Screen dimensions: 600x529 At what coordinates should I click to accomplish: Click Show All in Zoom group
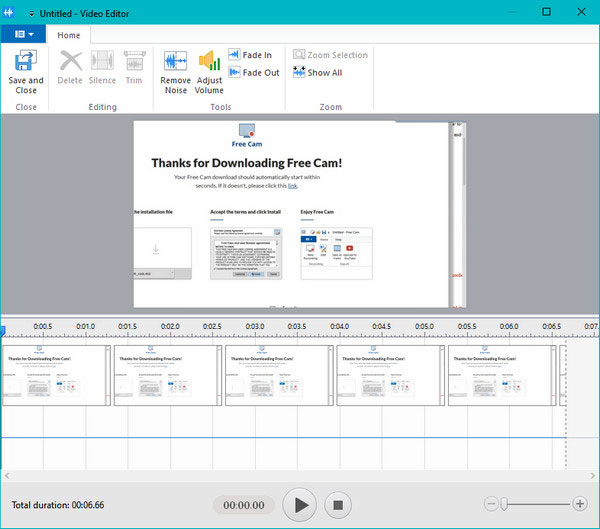pyautogui.click(x=318, y=72)
